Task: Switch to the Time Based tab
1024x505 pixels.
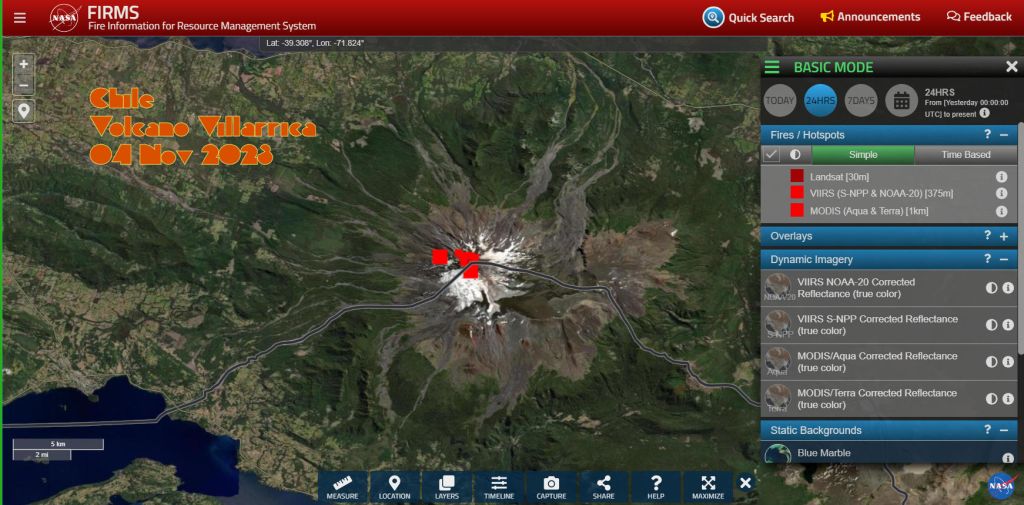Action: coord(965,155)
